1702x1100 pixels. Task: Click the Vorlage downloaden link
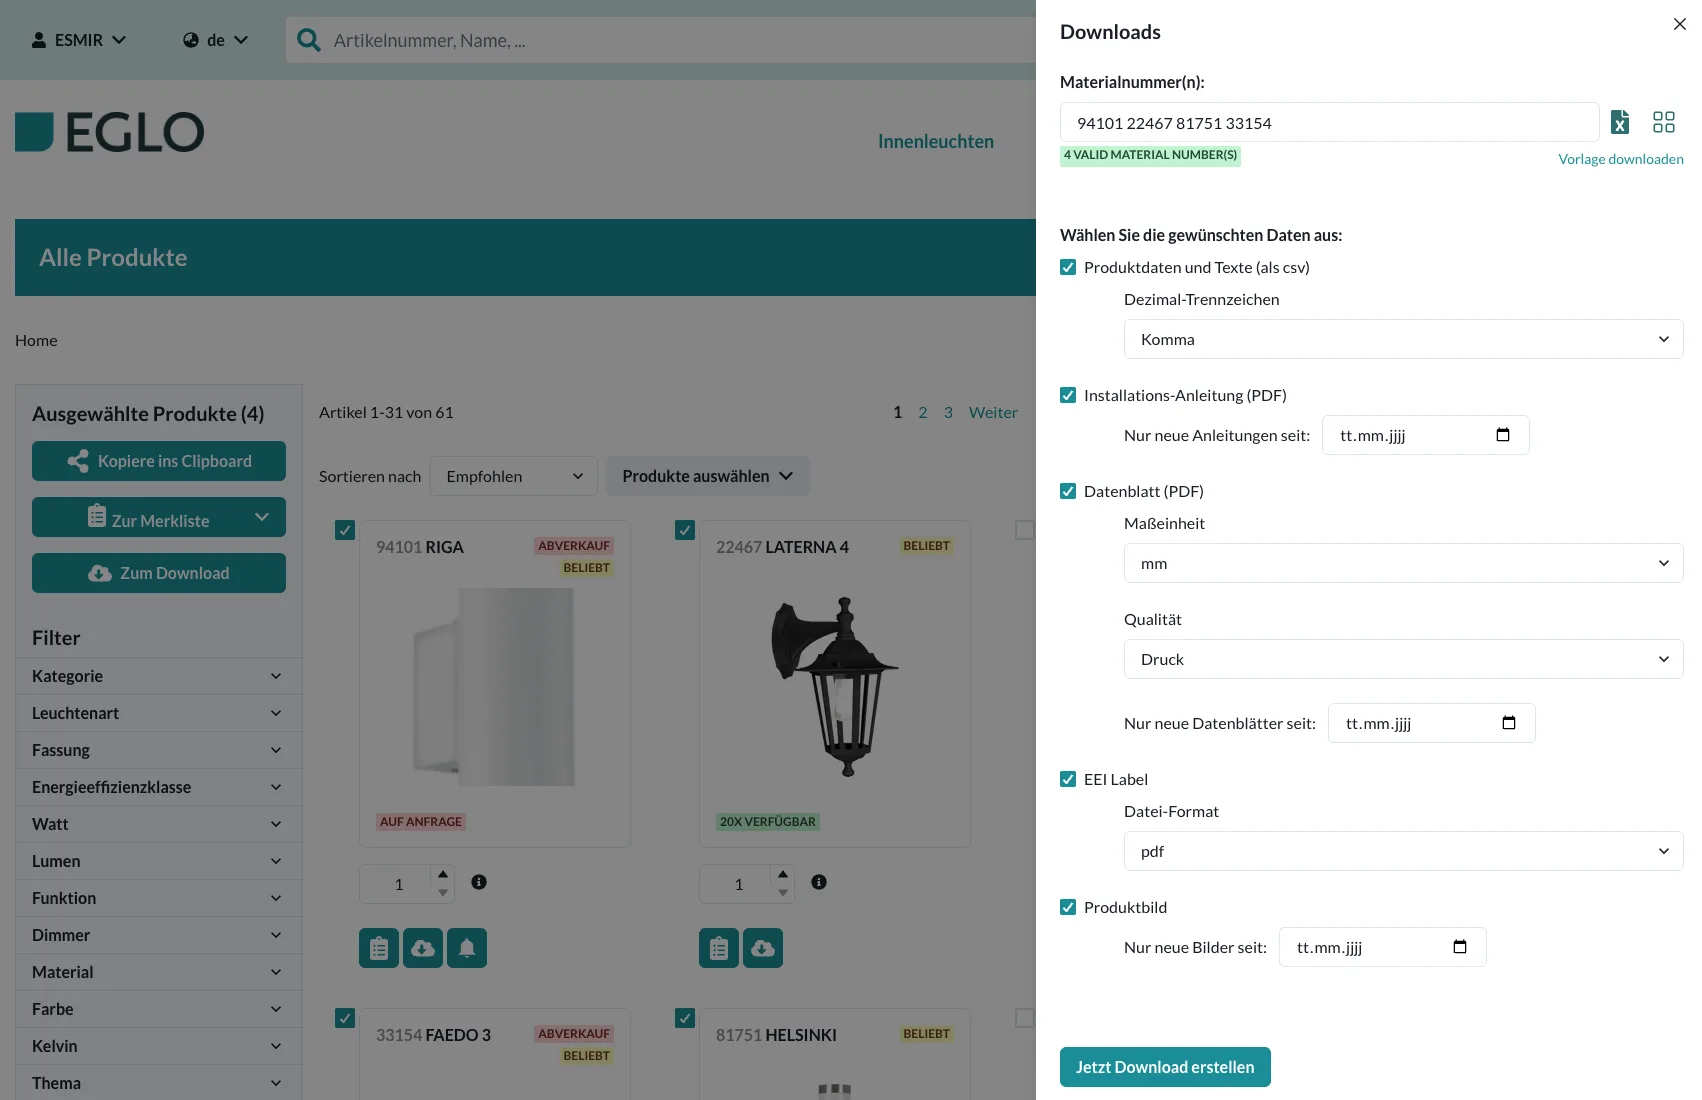click(x=1621, y=158)
